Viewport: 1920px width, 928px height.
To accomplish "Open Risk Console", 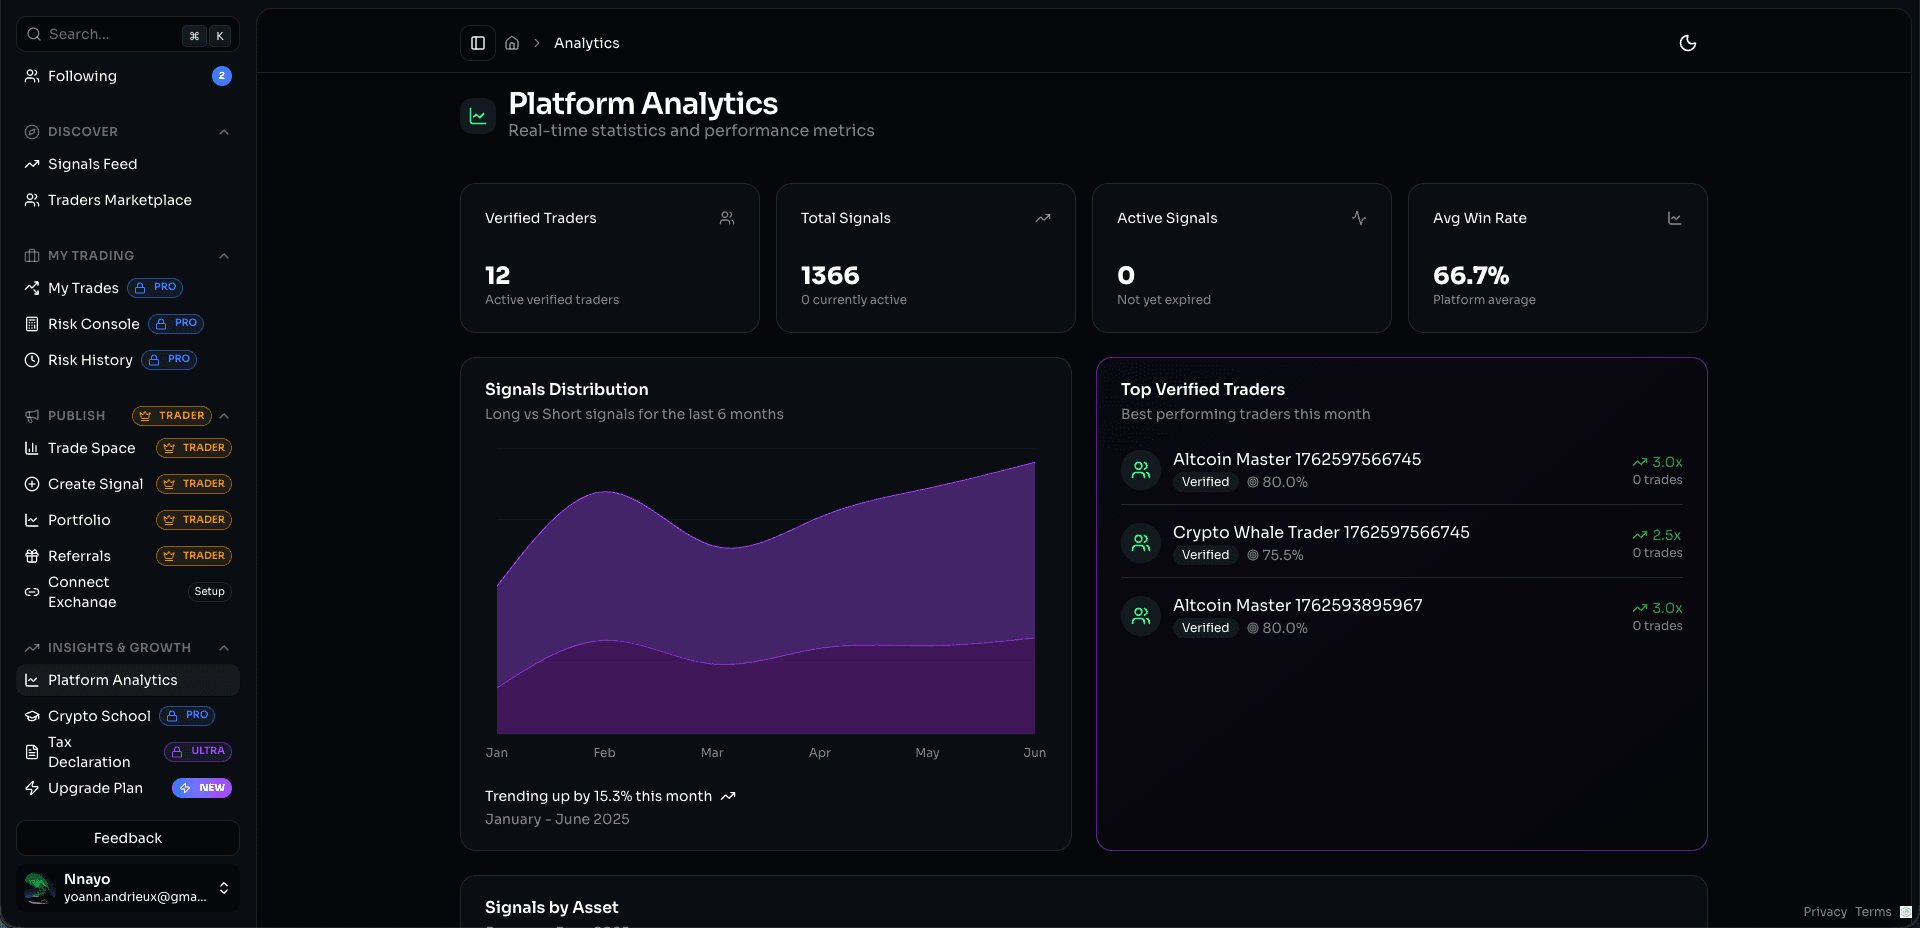I will coord(128,324).
